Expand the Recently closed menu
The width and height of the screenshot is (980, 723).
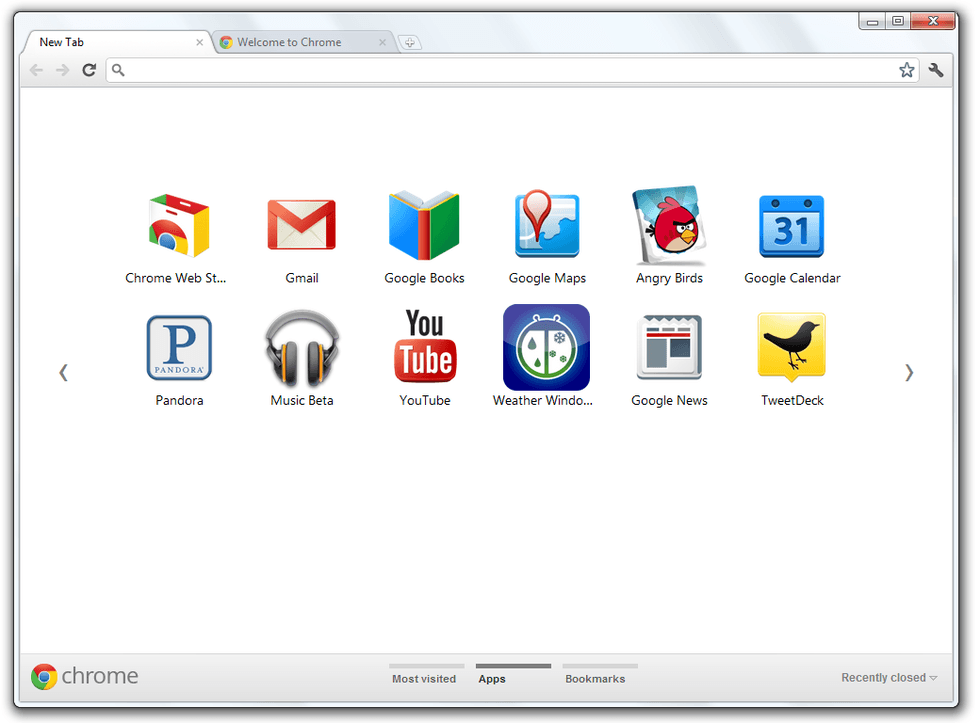pyautogui.click(x=888, y=678)
